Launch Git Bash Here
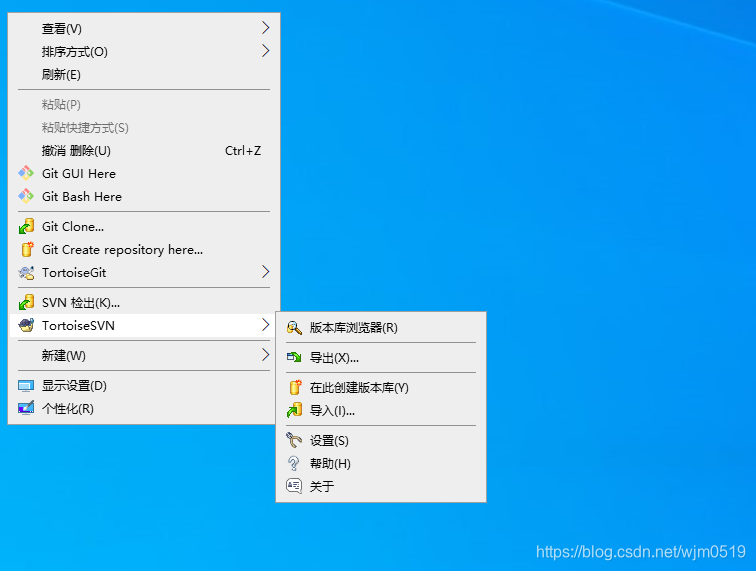756x571 pixels. [145, 197]
